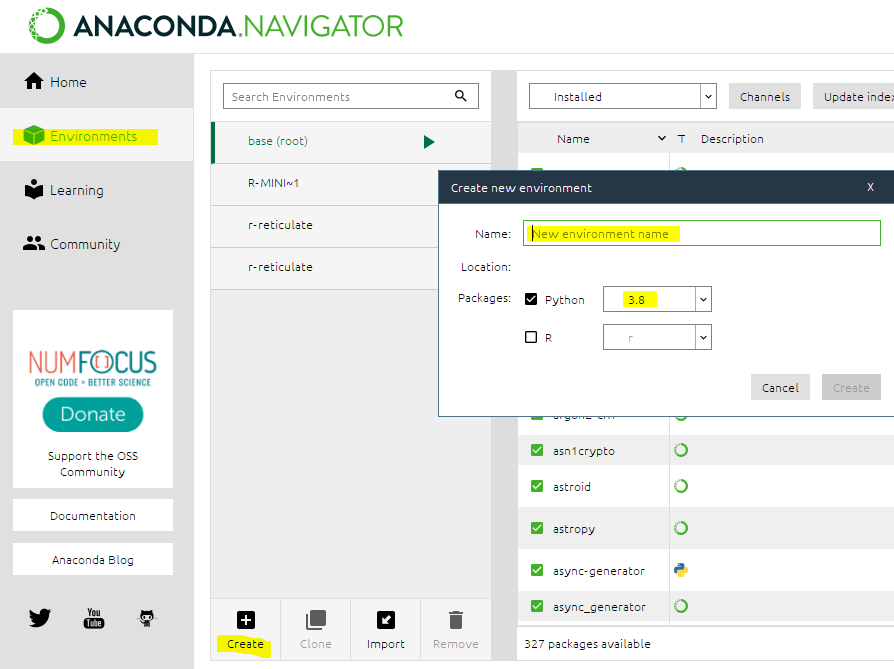Click the green Environments cube icon
894x669 pixels.
(x=34, y=135)
